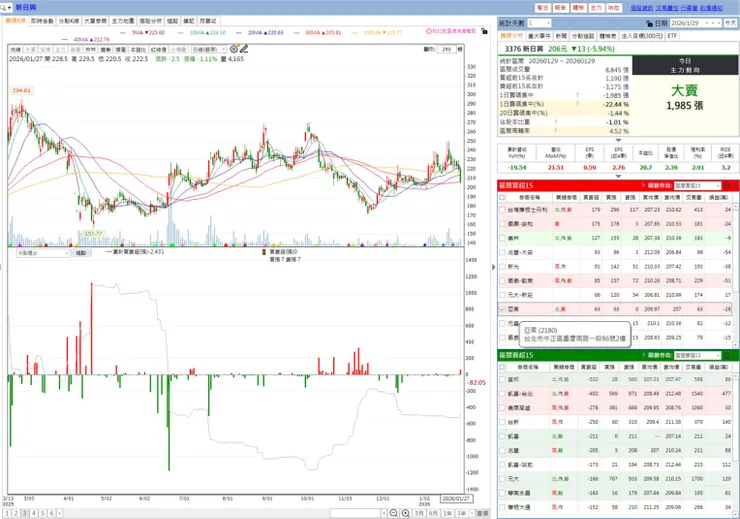Click help icon beside 區間周轉率
This screenshot has width=740, height=519.
(555, 131)
